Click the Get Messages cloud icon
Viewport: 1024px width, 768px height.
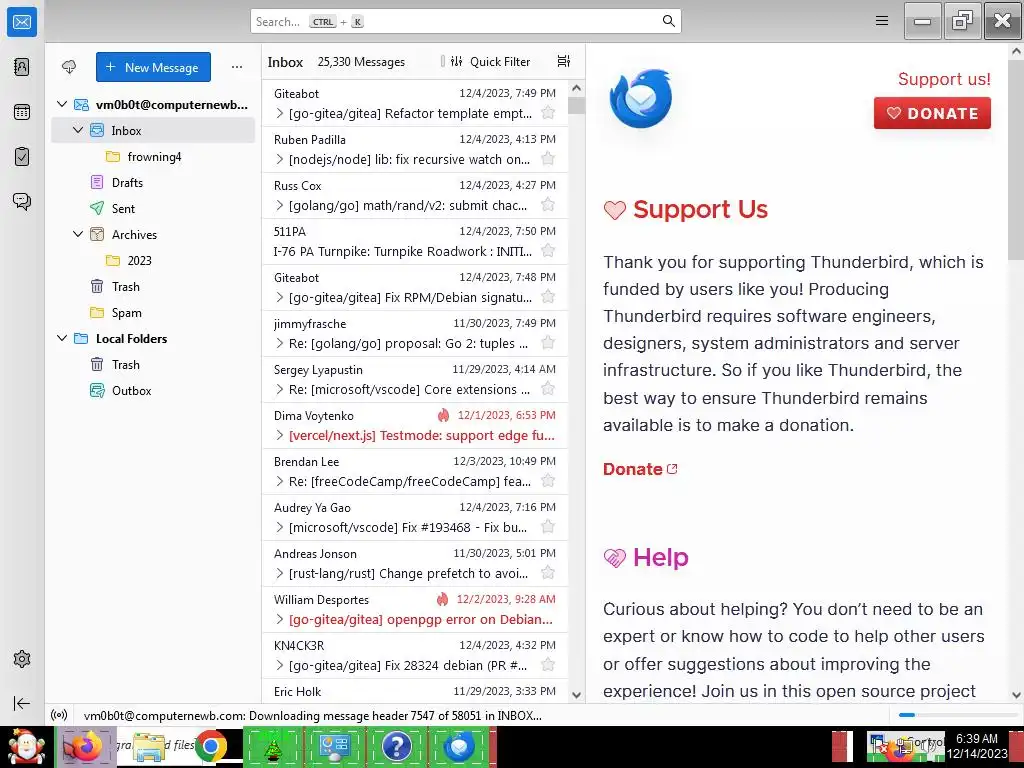69,67
